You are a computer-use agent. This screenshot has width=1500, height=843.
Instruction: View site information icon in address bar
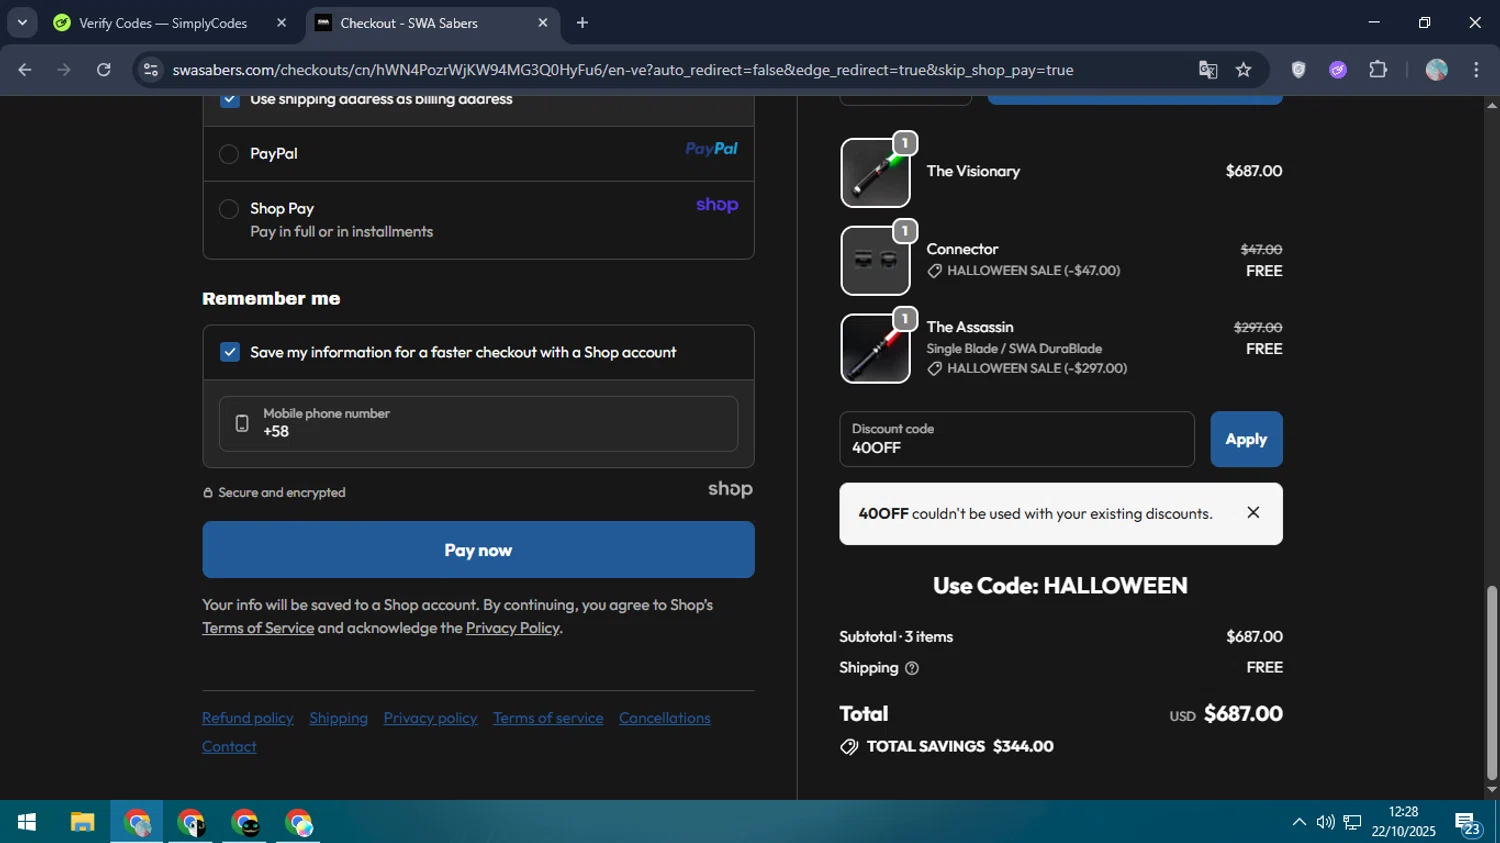151,70
